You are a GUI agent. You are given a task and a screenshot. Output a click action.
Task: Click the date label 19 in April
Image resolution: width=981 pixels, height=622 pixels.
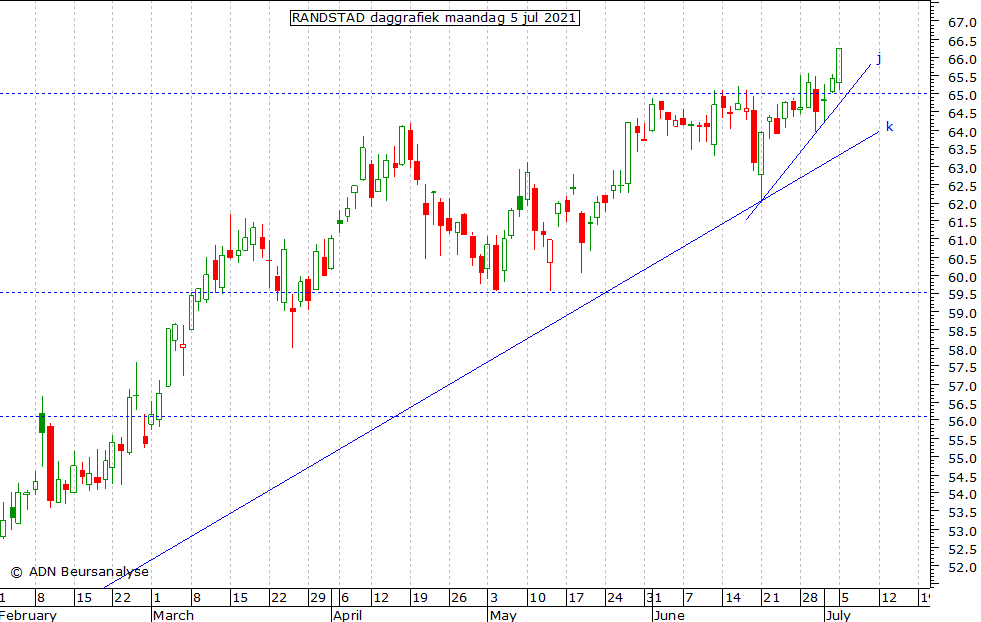(419, 598)
